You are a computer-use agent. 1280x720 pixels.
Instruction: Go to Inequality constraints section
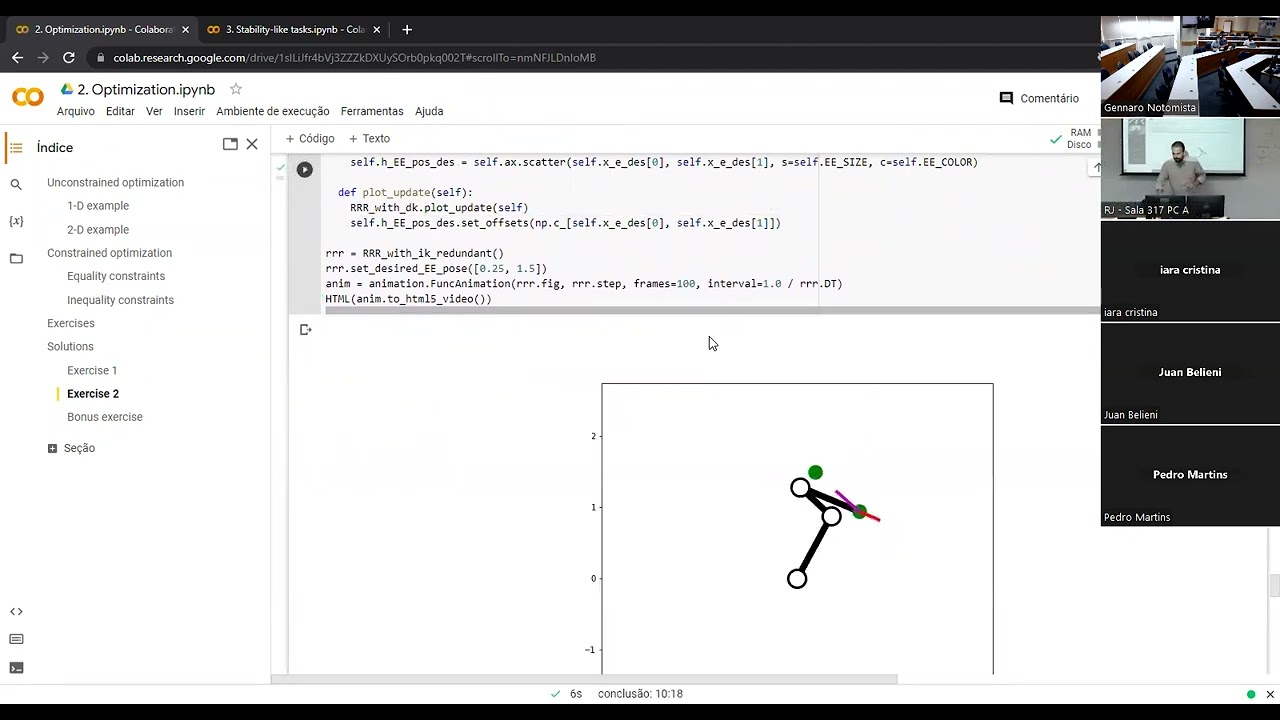pos(120,300)
